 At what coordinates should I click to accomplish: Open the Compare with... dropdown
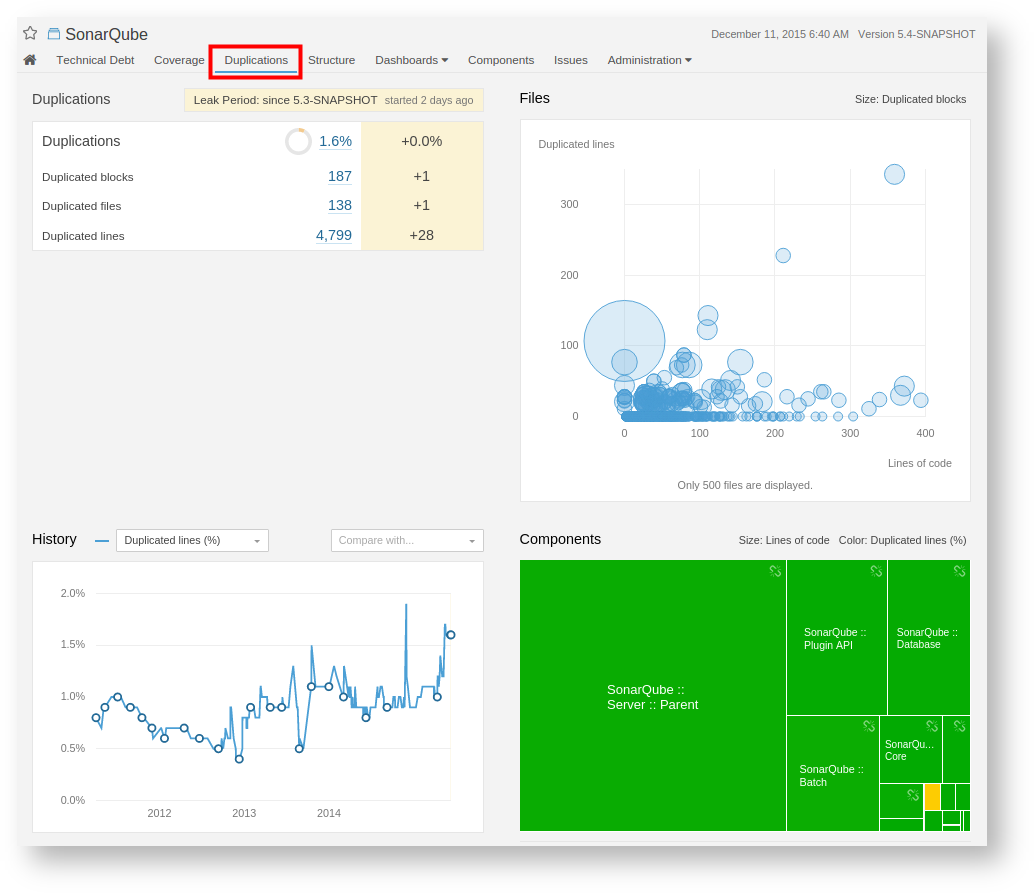click(x=407, y=540)
